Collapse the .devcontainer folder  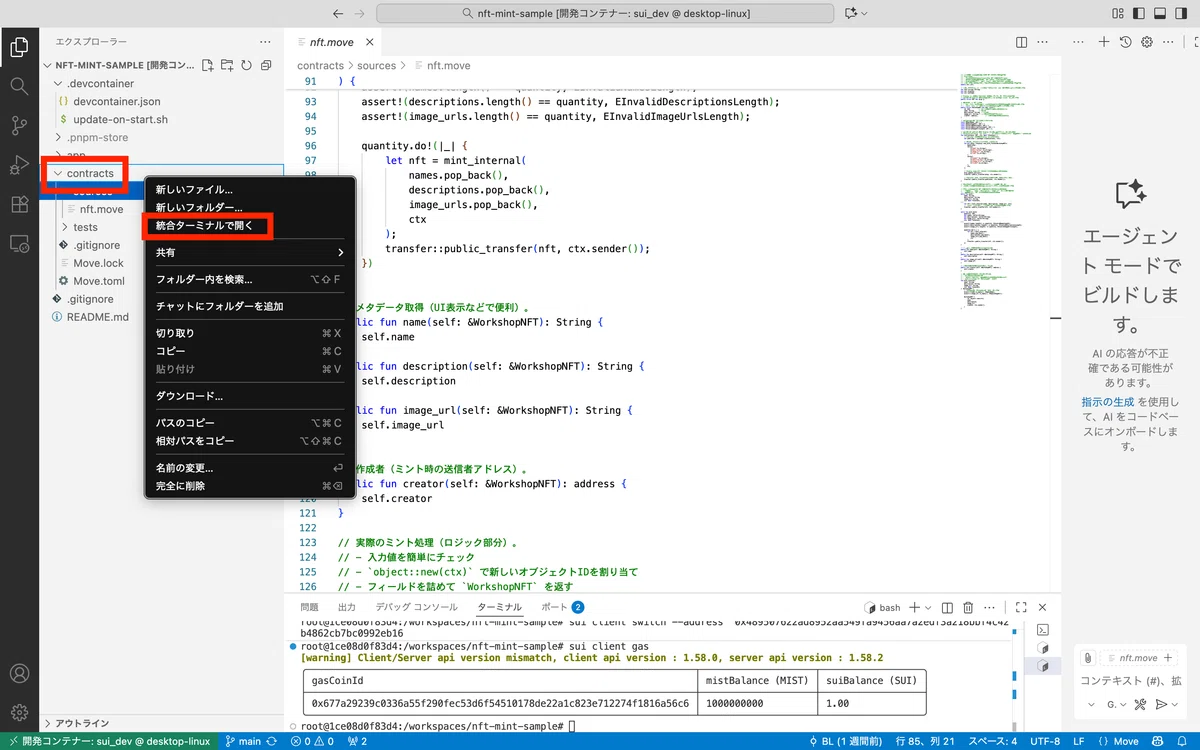58,83
